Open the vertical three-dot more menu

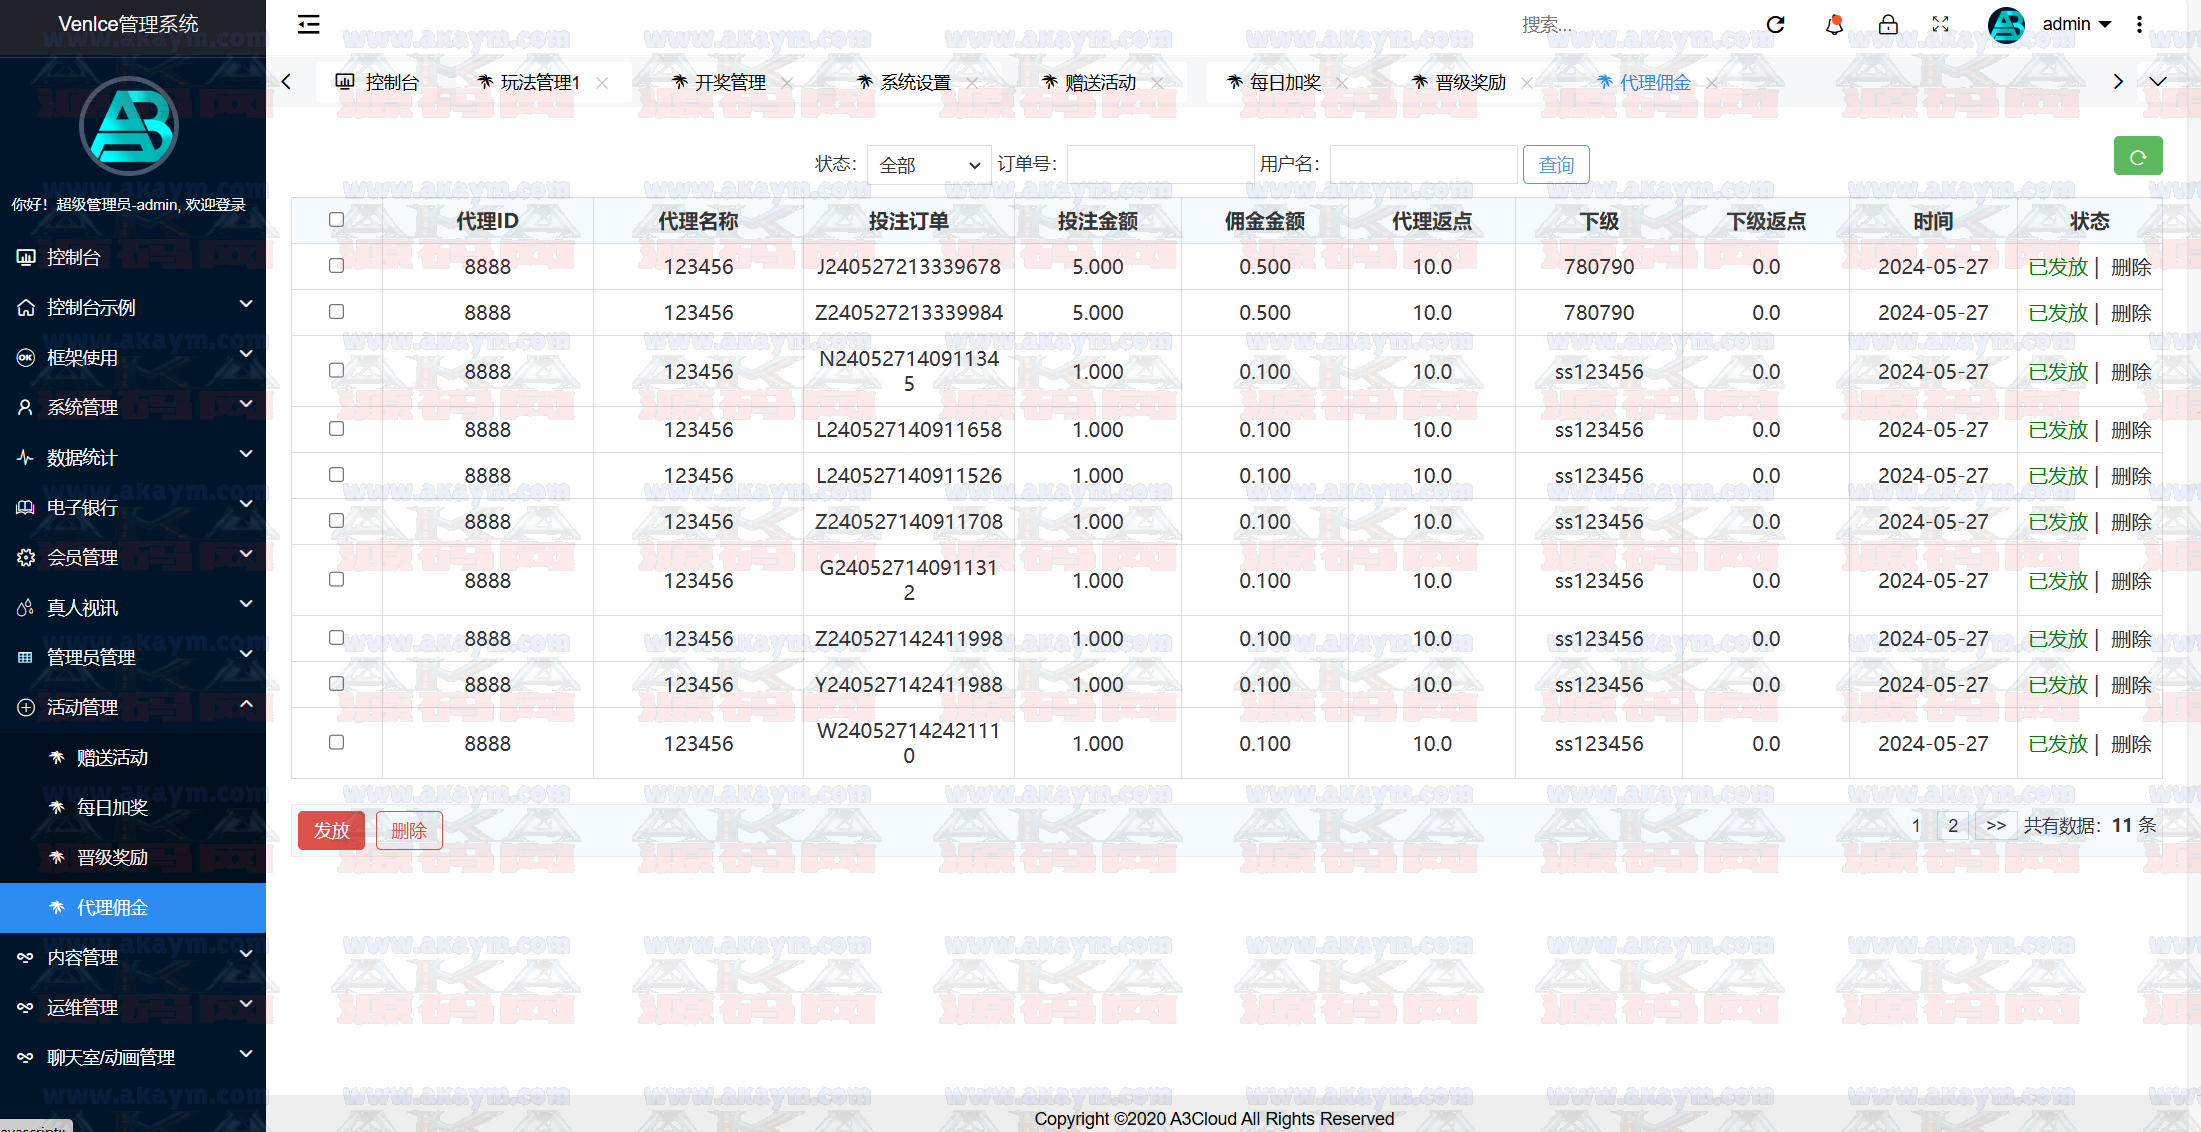[x=2140, y=25]
